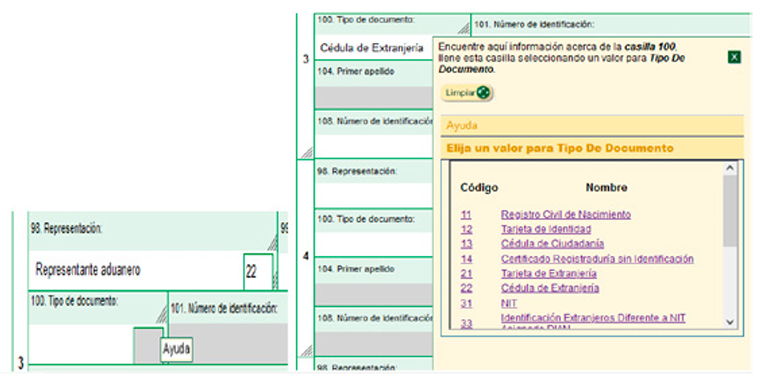Click Cédula de Extranjería field in section 3
Viewport: 761px width, 380px height.
(x=373, y=48)
